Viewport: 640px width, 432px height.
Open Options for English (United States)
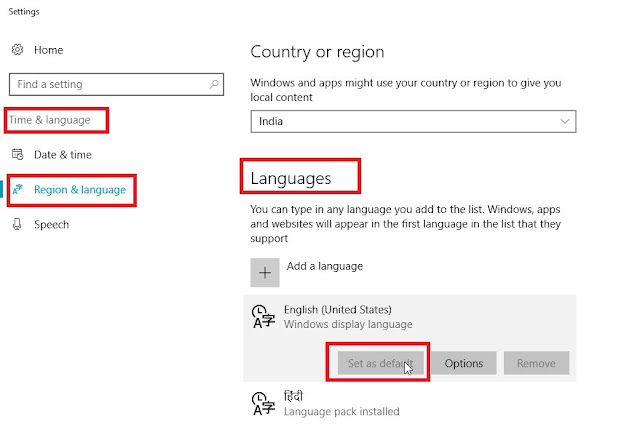[x=464, y=363]
